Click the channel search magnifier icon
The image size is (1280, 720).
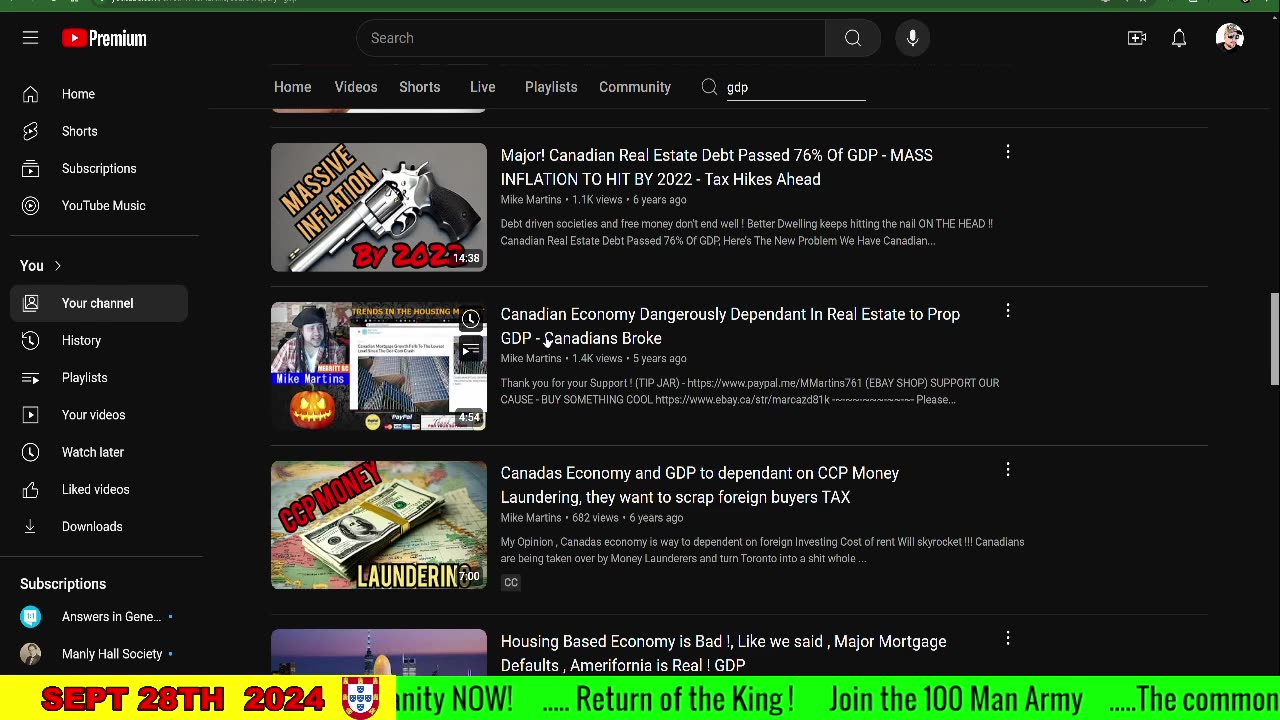pos(709,87)
